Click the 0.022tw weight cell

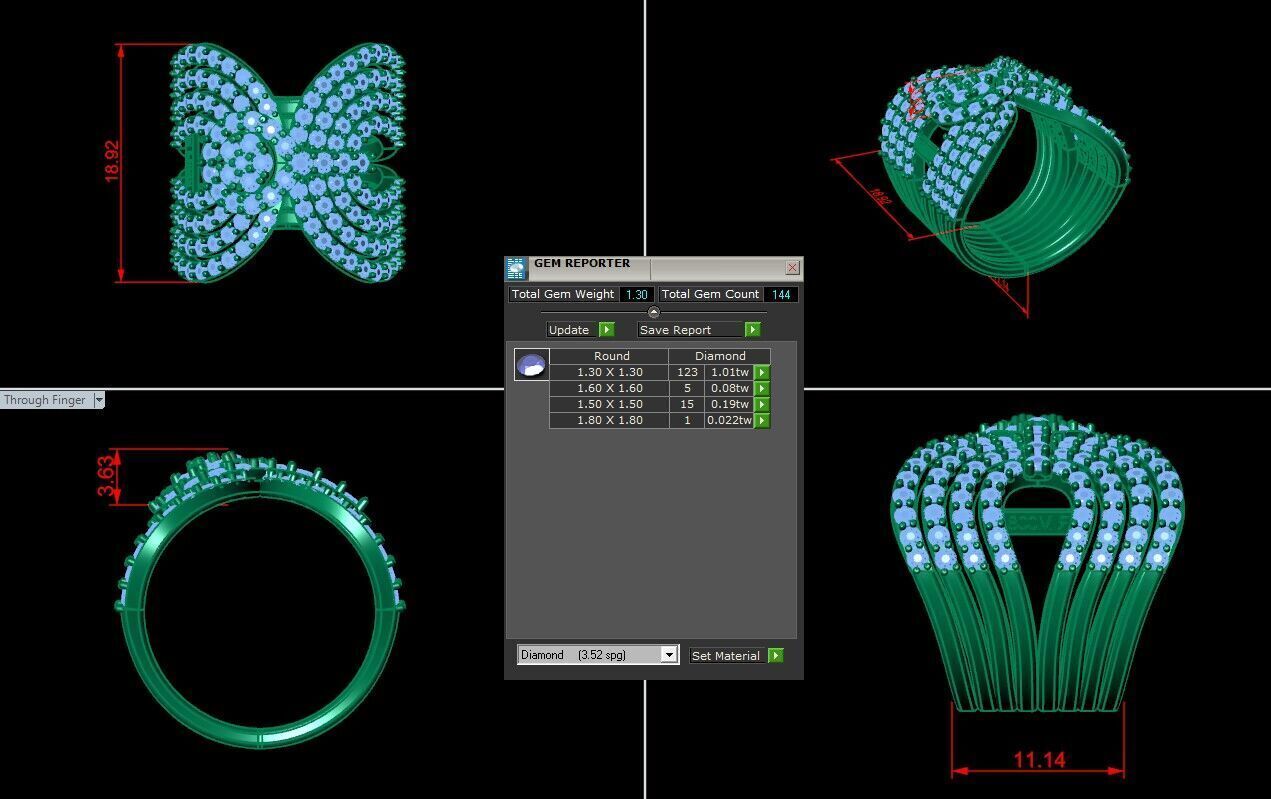coord(730,420)
